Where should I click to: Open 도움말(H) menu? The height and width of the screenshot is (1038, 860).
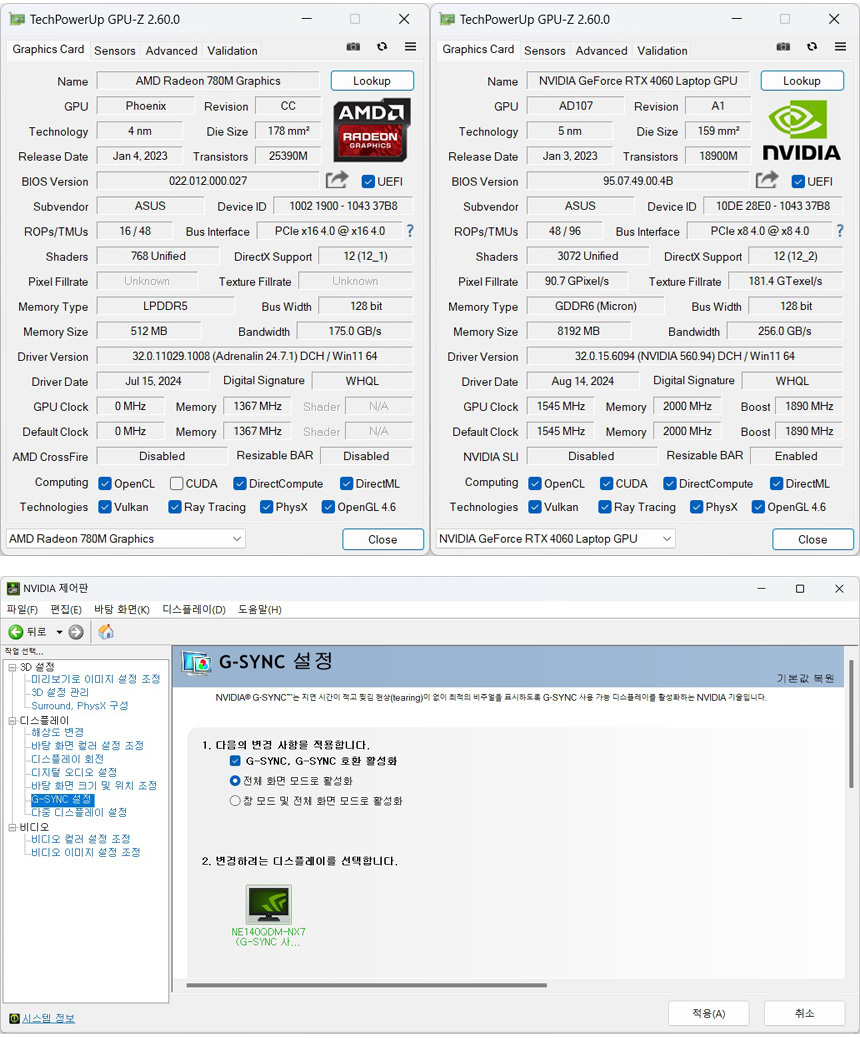click(x=260, y=609)
